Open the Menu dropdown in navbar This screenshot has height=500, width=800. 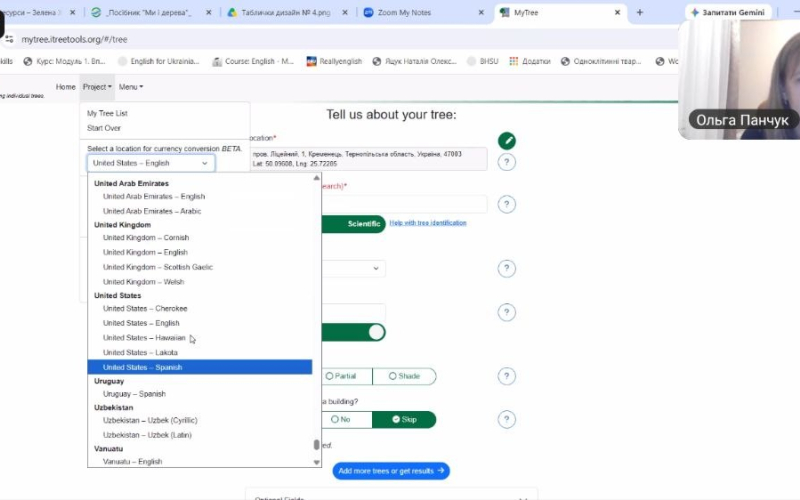131,87
